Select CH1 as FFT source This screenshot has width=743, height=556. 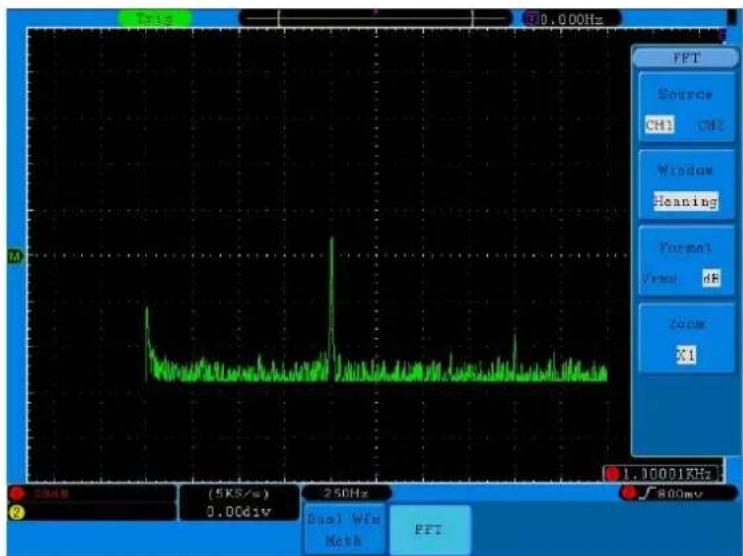point(659,125)
